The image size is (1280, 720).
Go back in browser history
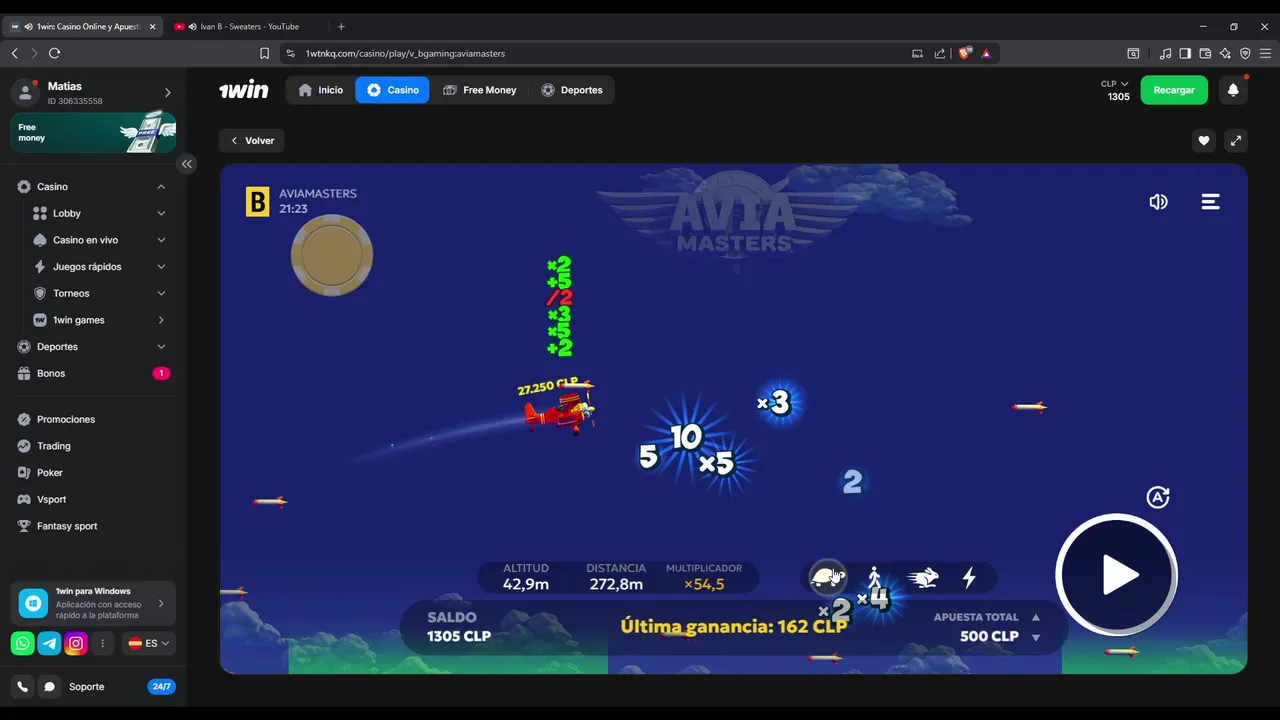point(15,53)
